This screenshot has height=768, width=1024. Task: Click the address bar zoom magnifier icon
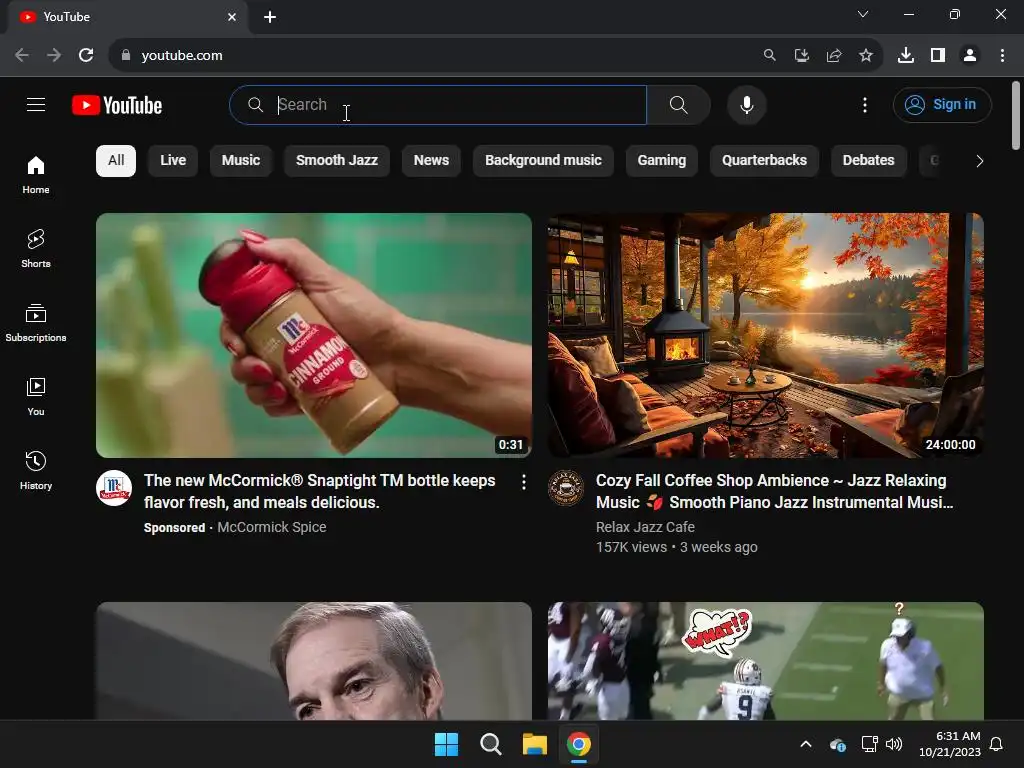(770, 56)
